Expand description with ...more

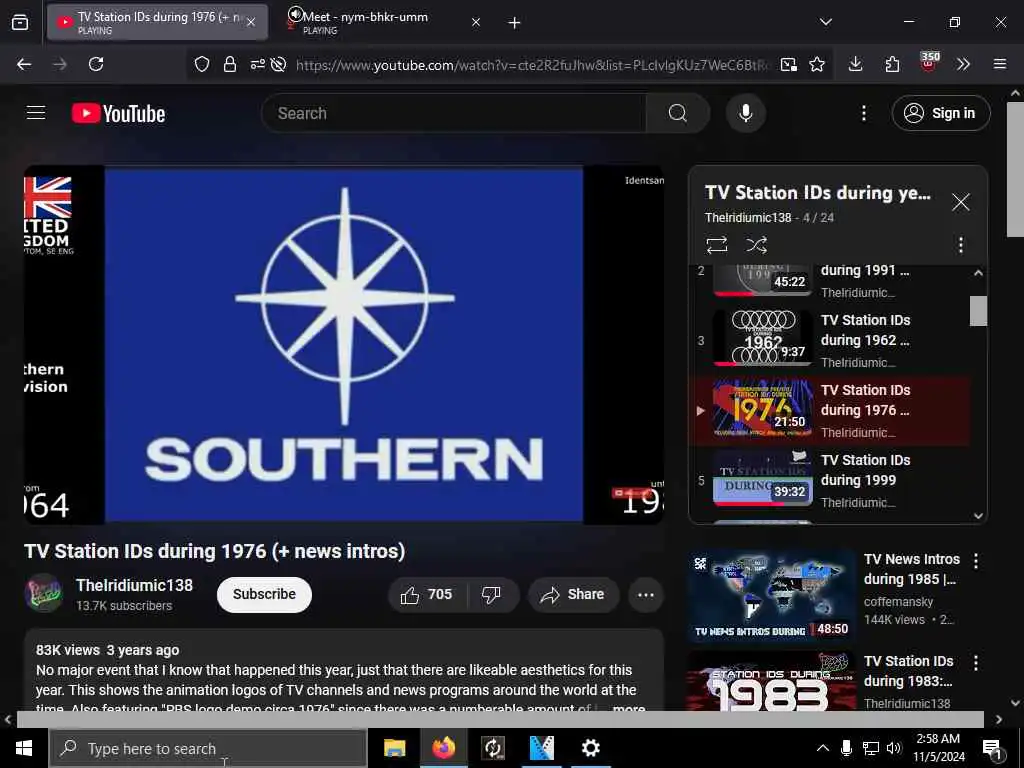[x=628, y=708]
